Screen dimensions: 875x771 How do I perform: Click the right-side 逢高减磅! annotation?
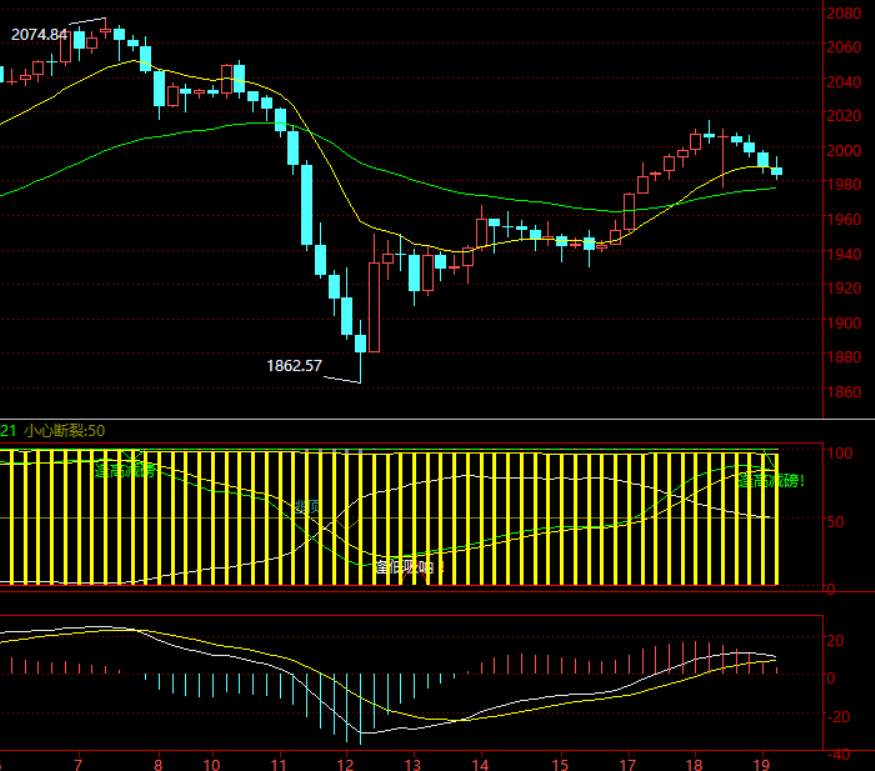tap(772, 480)
